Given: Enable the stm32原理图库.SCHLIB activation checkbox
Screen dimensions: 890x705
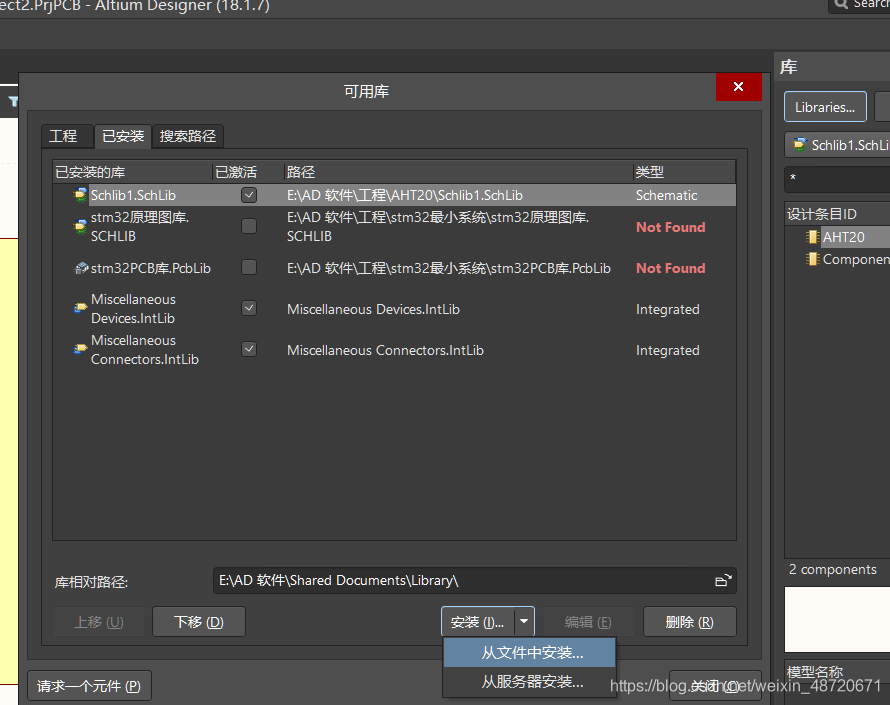Looking at the screenshot, I should (249, 226).
